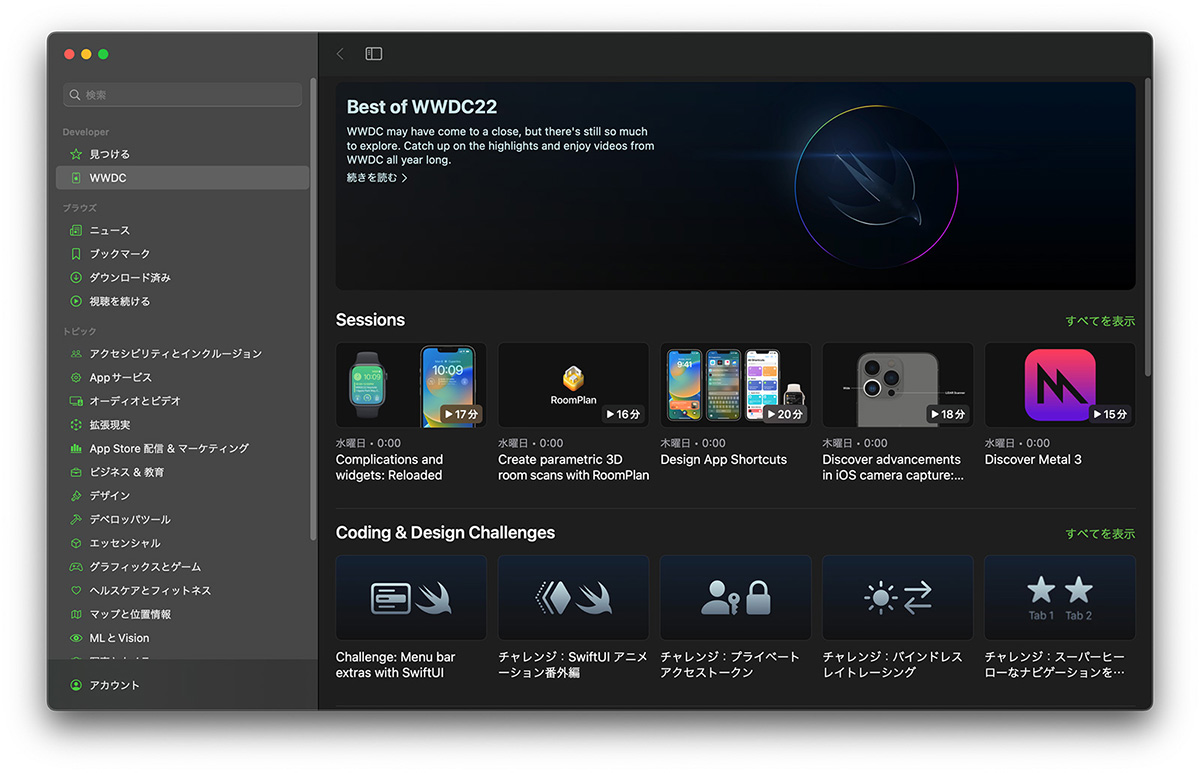Open Challenge: Menu bar extras with SwiftUI
This screenshot has width=1200, height=773.
pyautogui.click(x=411, y=598)
